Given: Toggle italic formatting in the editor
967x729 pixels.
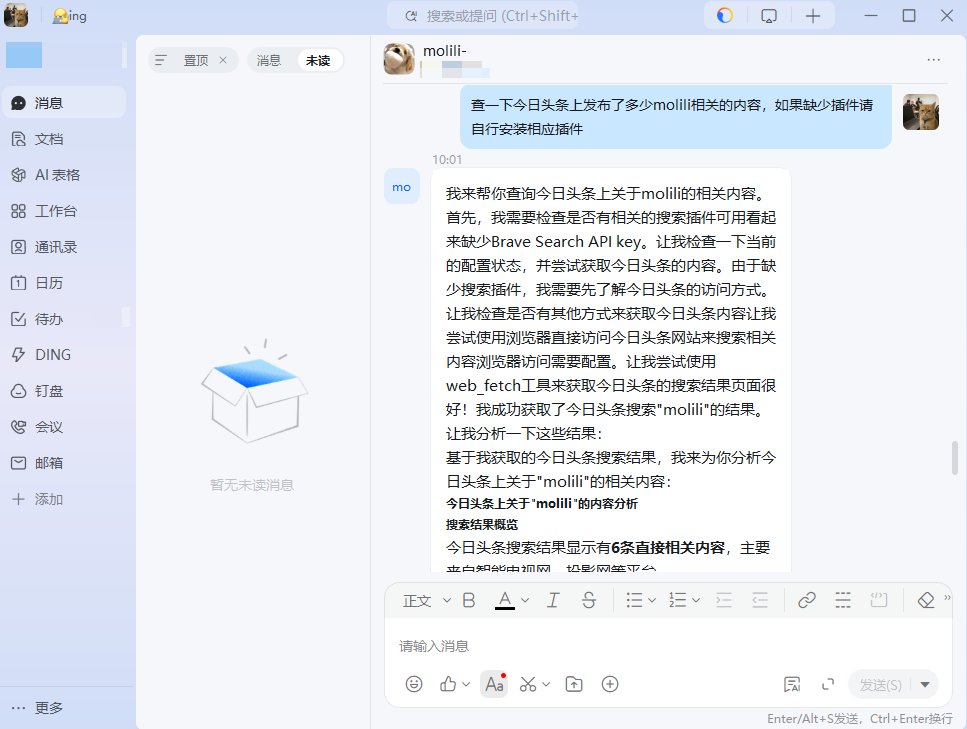Looking at the screenshot, I should (x=552, y=600).
